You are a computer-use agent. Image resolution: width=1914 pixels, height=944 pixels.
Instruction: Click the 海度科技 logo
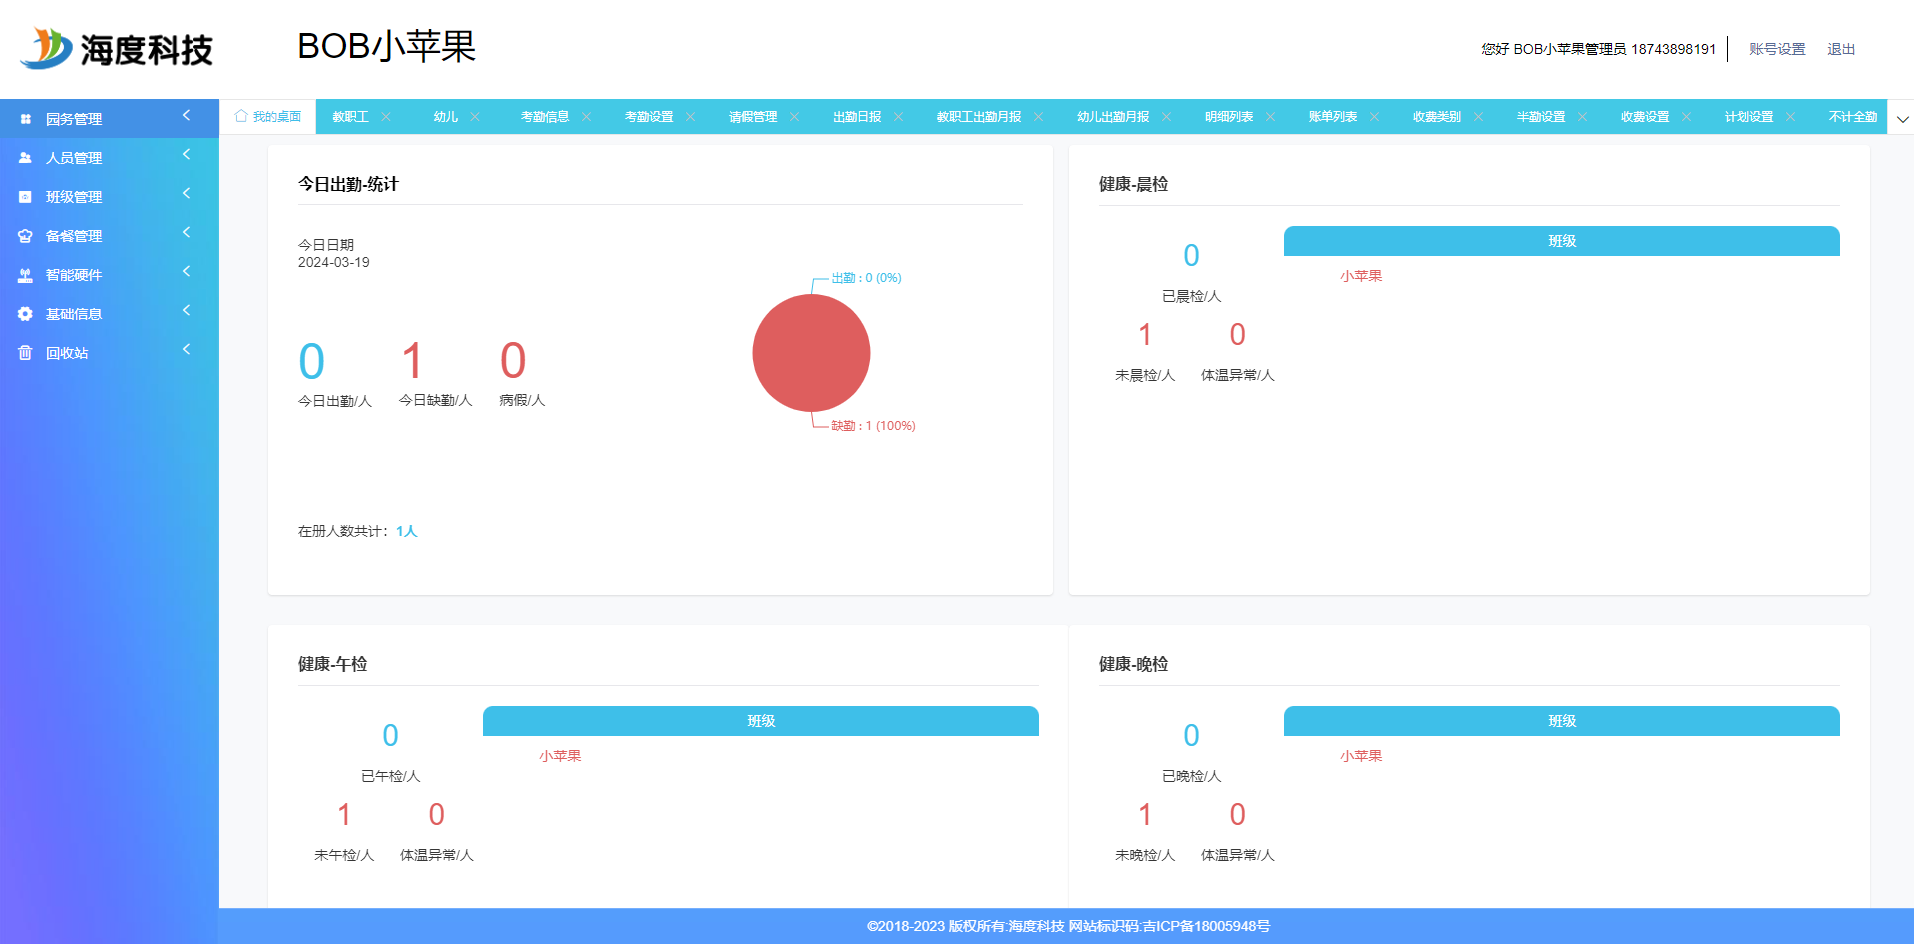[x=117, y=49]
